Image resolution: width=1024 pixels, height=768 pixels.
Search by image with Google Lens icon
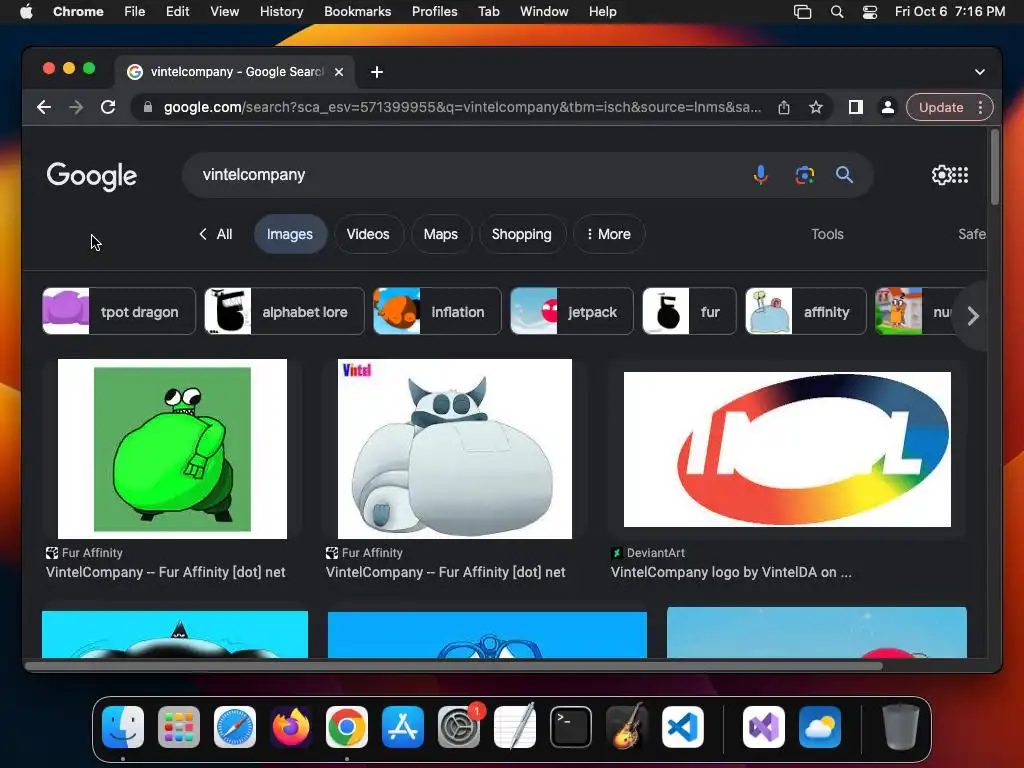(x=805, y=175)
